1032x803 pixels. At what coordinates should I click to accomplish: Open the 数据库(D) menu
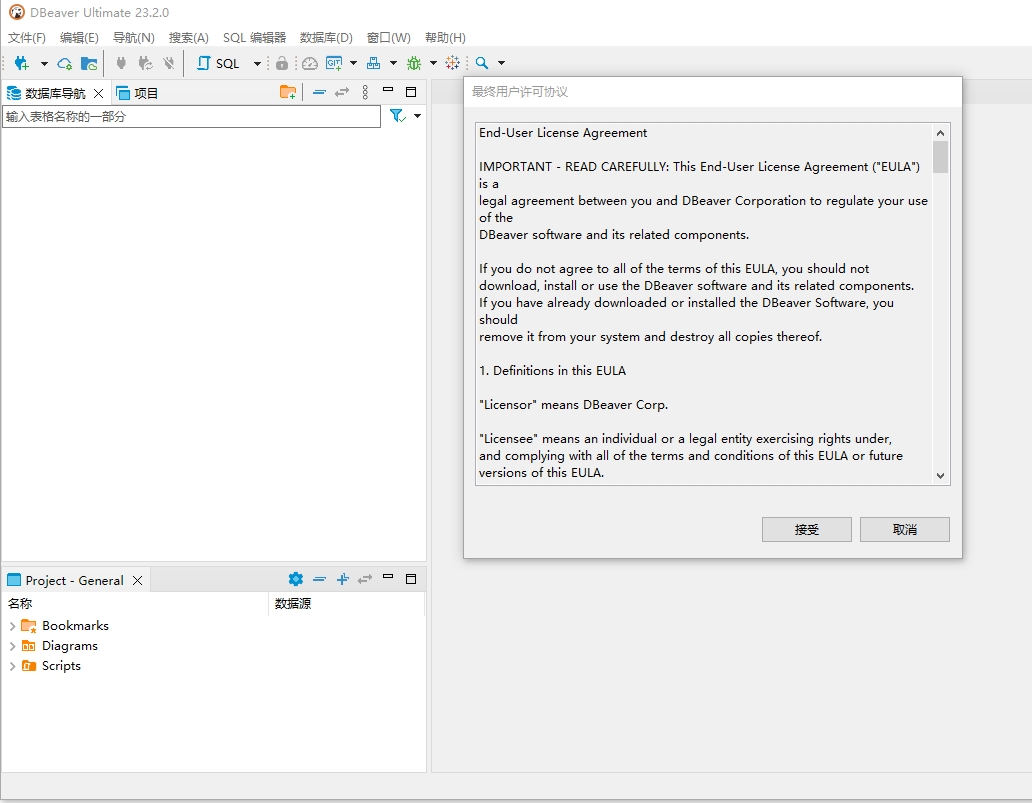pos(326,38)
